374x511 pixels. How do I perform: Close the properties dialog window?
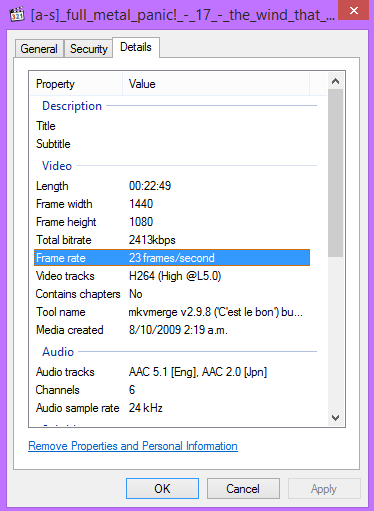[x=354, y=10]
